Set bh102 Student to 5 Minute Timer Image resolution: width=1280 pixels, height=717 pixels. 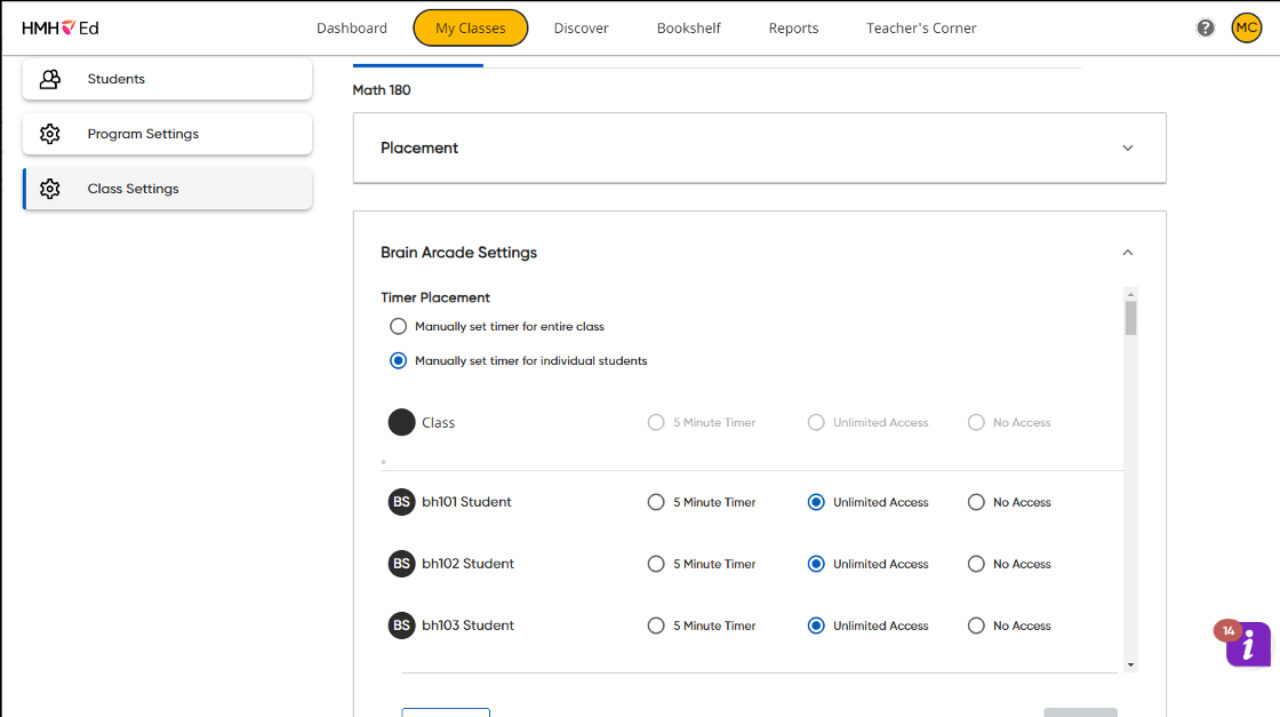coord(656,564)
